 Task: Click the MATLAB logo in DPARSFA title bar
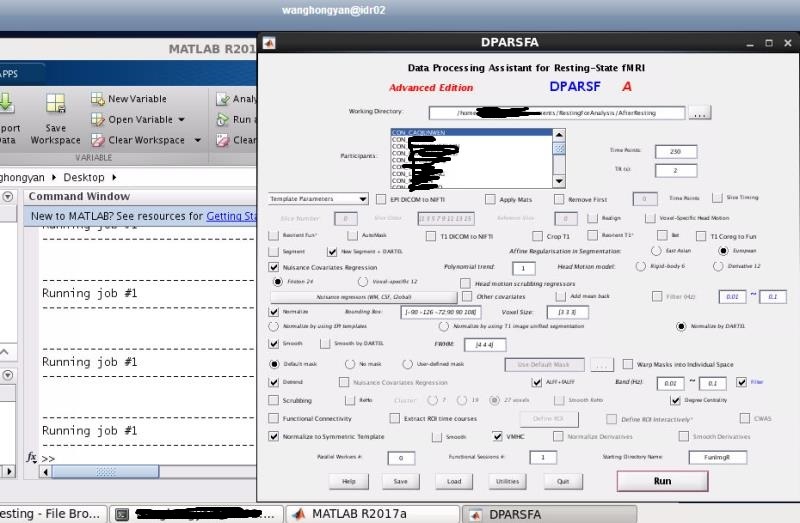[x=269, y=43]
